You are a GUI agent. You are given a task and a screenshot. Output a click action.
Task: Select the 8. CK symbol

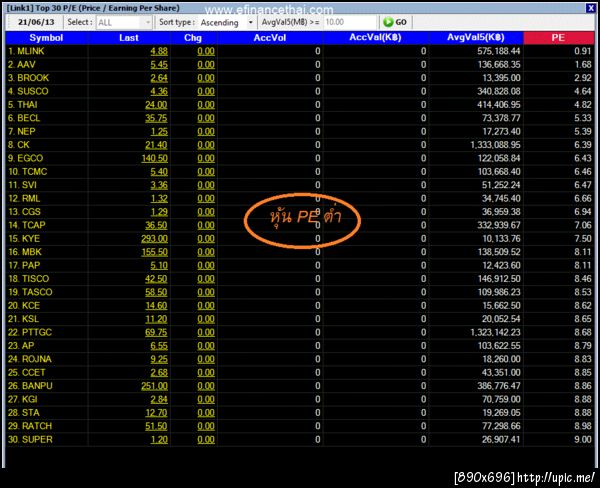[x=19, y=145]
